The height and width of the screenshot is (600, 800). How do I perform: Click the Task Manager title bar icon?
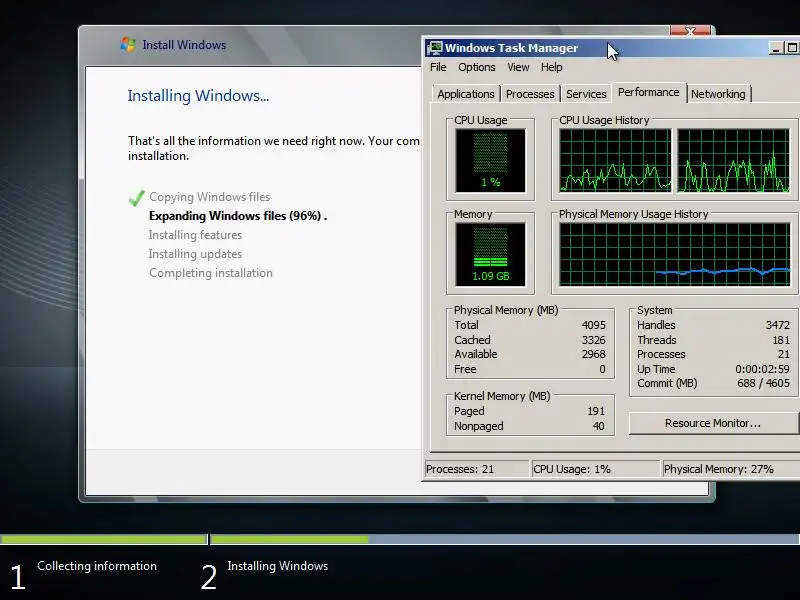(x=435, y=48)
